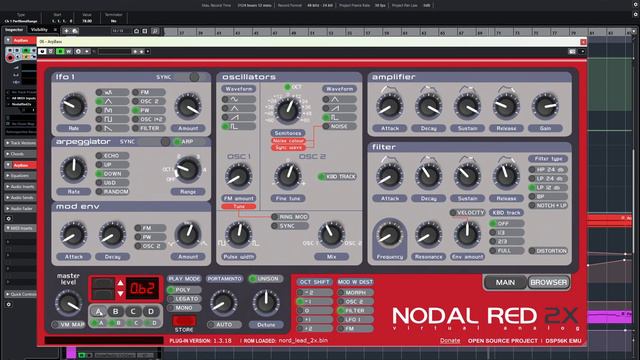Image resolution: width=640 pixels, height=360 pixels.
Task: Click program up arrow beside display
Action: (x=120, y=283)
